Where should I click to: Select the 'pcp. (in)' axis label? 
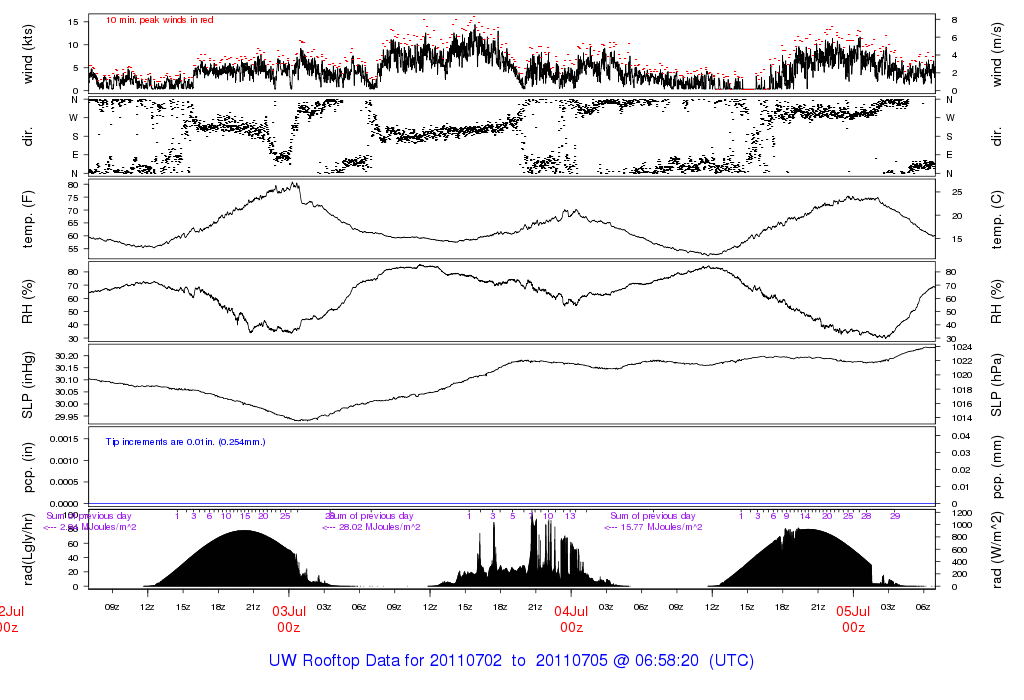pyautogui.click(x=27, y=467)
